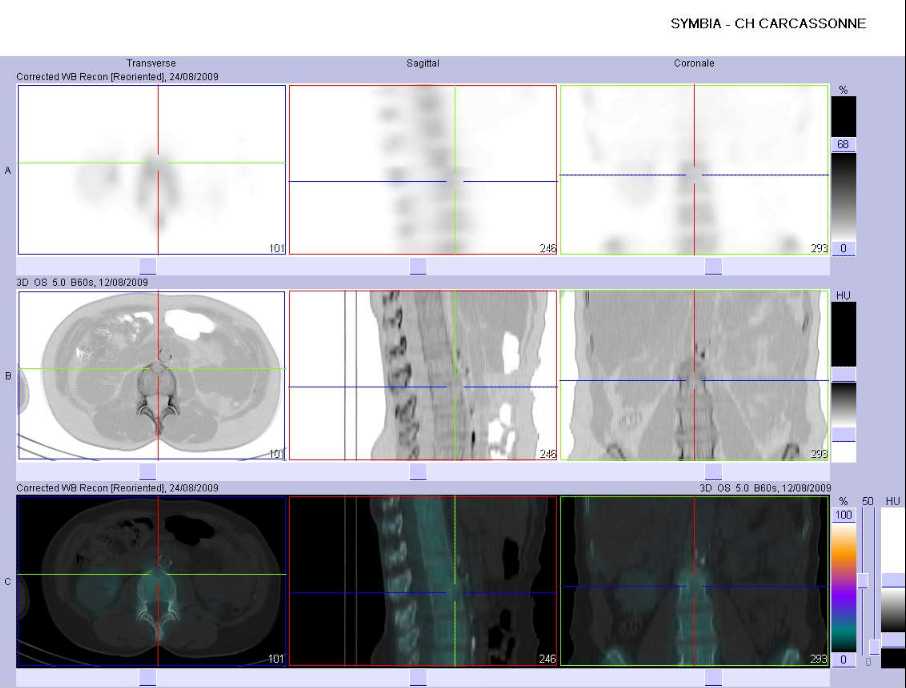The height and width of the screenshot is (688, 906).
Task: Click slice slider under row A coronal view
Action: [x=714, y=266]
